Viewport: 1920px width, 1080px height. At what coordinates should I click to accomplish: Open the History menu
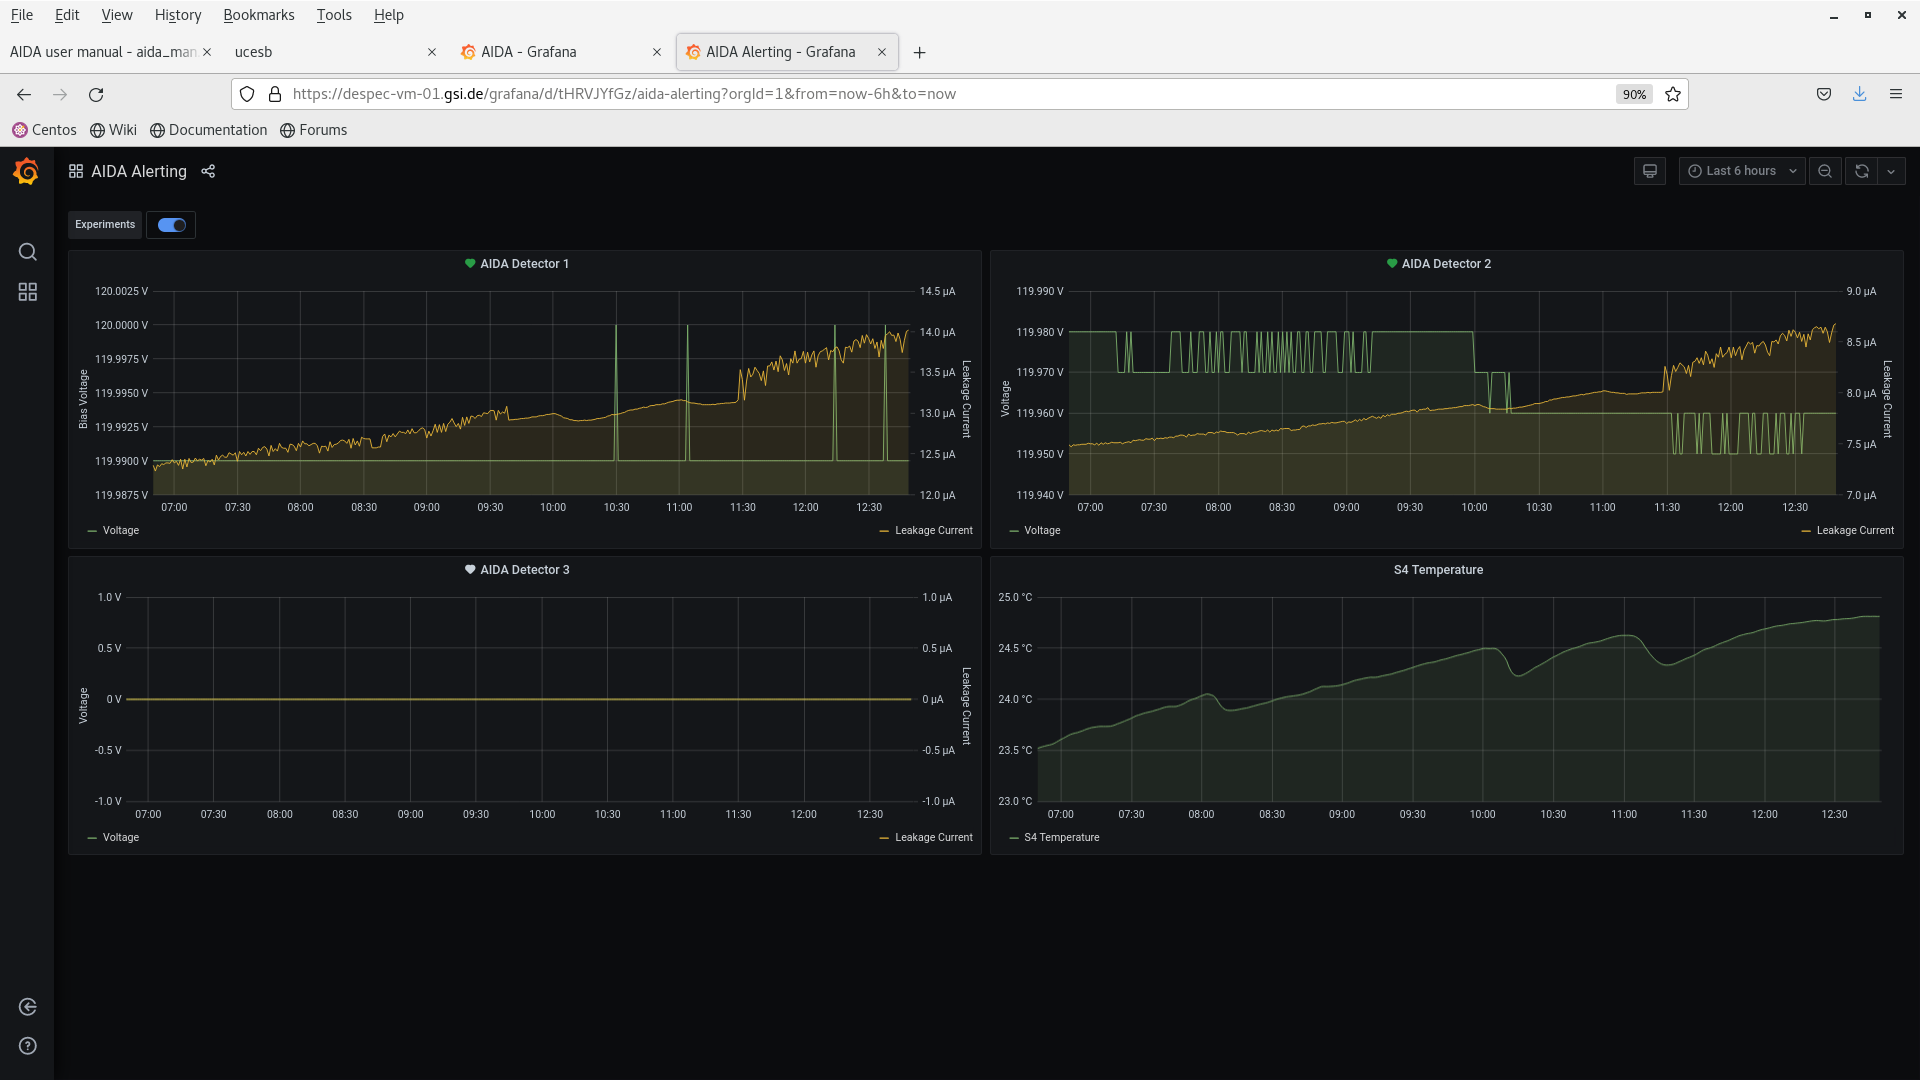click(178, 15)
